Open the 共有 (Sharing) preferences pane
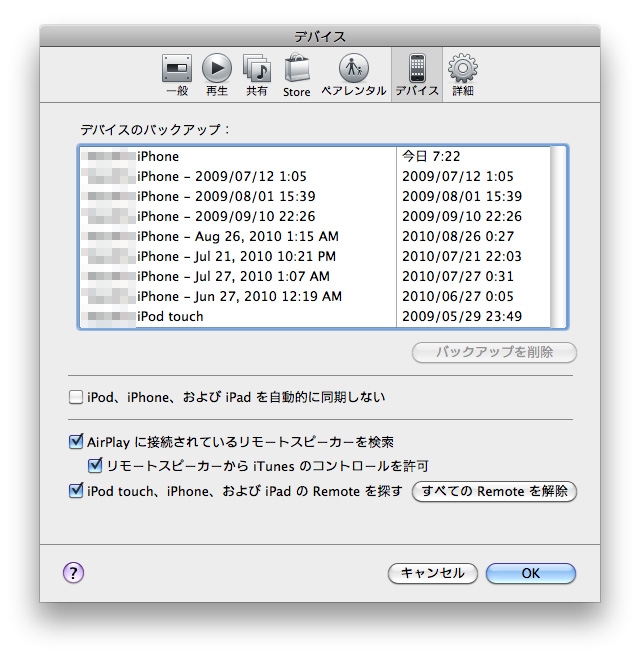 coord(257,75)
